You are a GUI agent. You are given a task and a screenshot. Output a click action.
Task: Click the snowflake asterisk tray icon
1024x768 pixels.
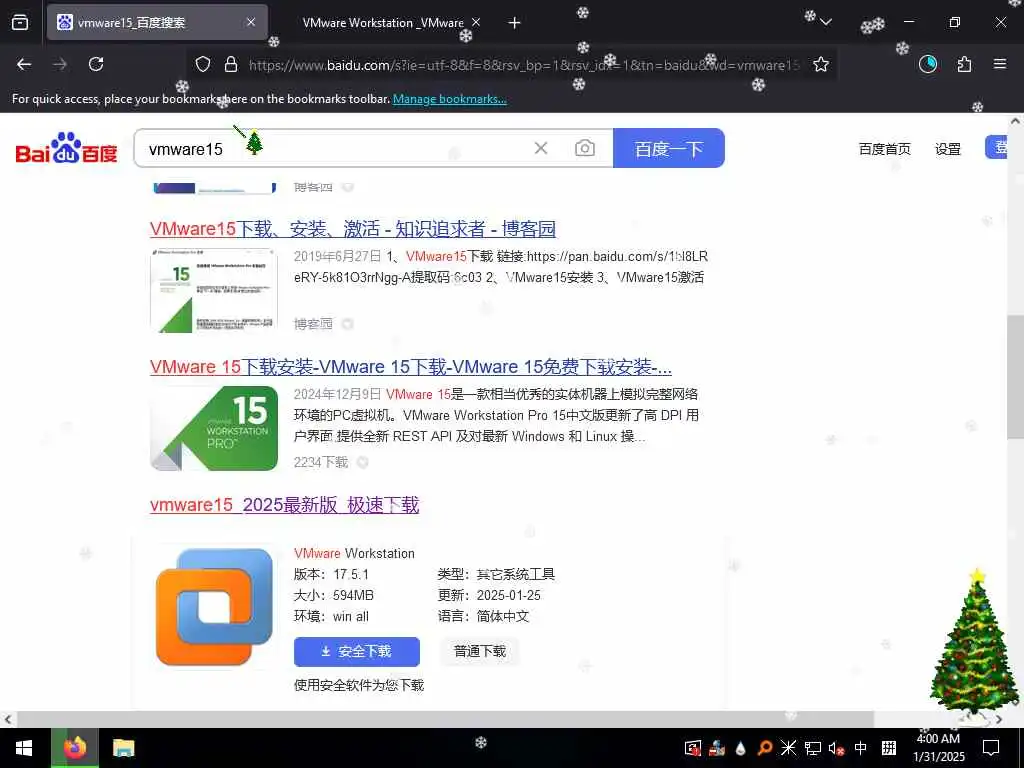[788, 748]
